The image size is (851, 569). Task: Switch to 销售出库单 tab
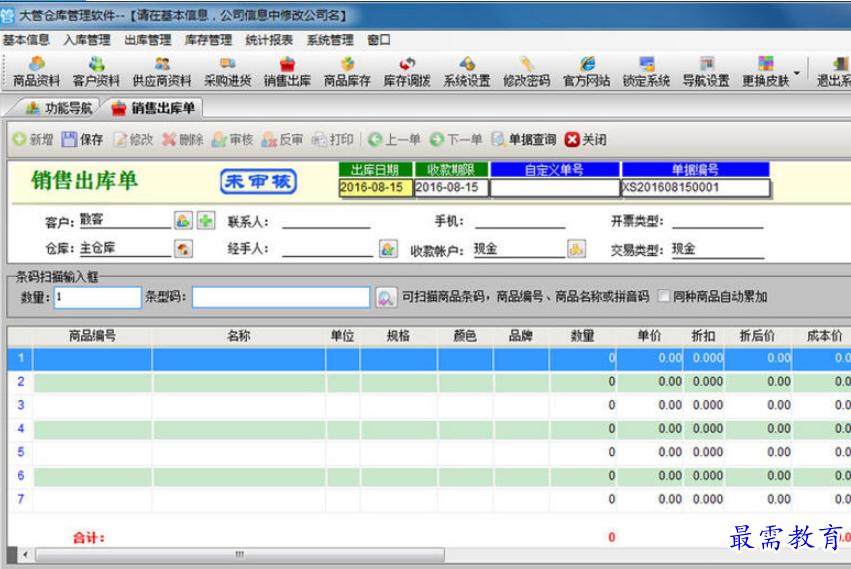pos(153,108)
